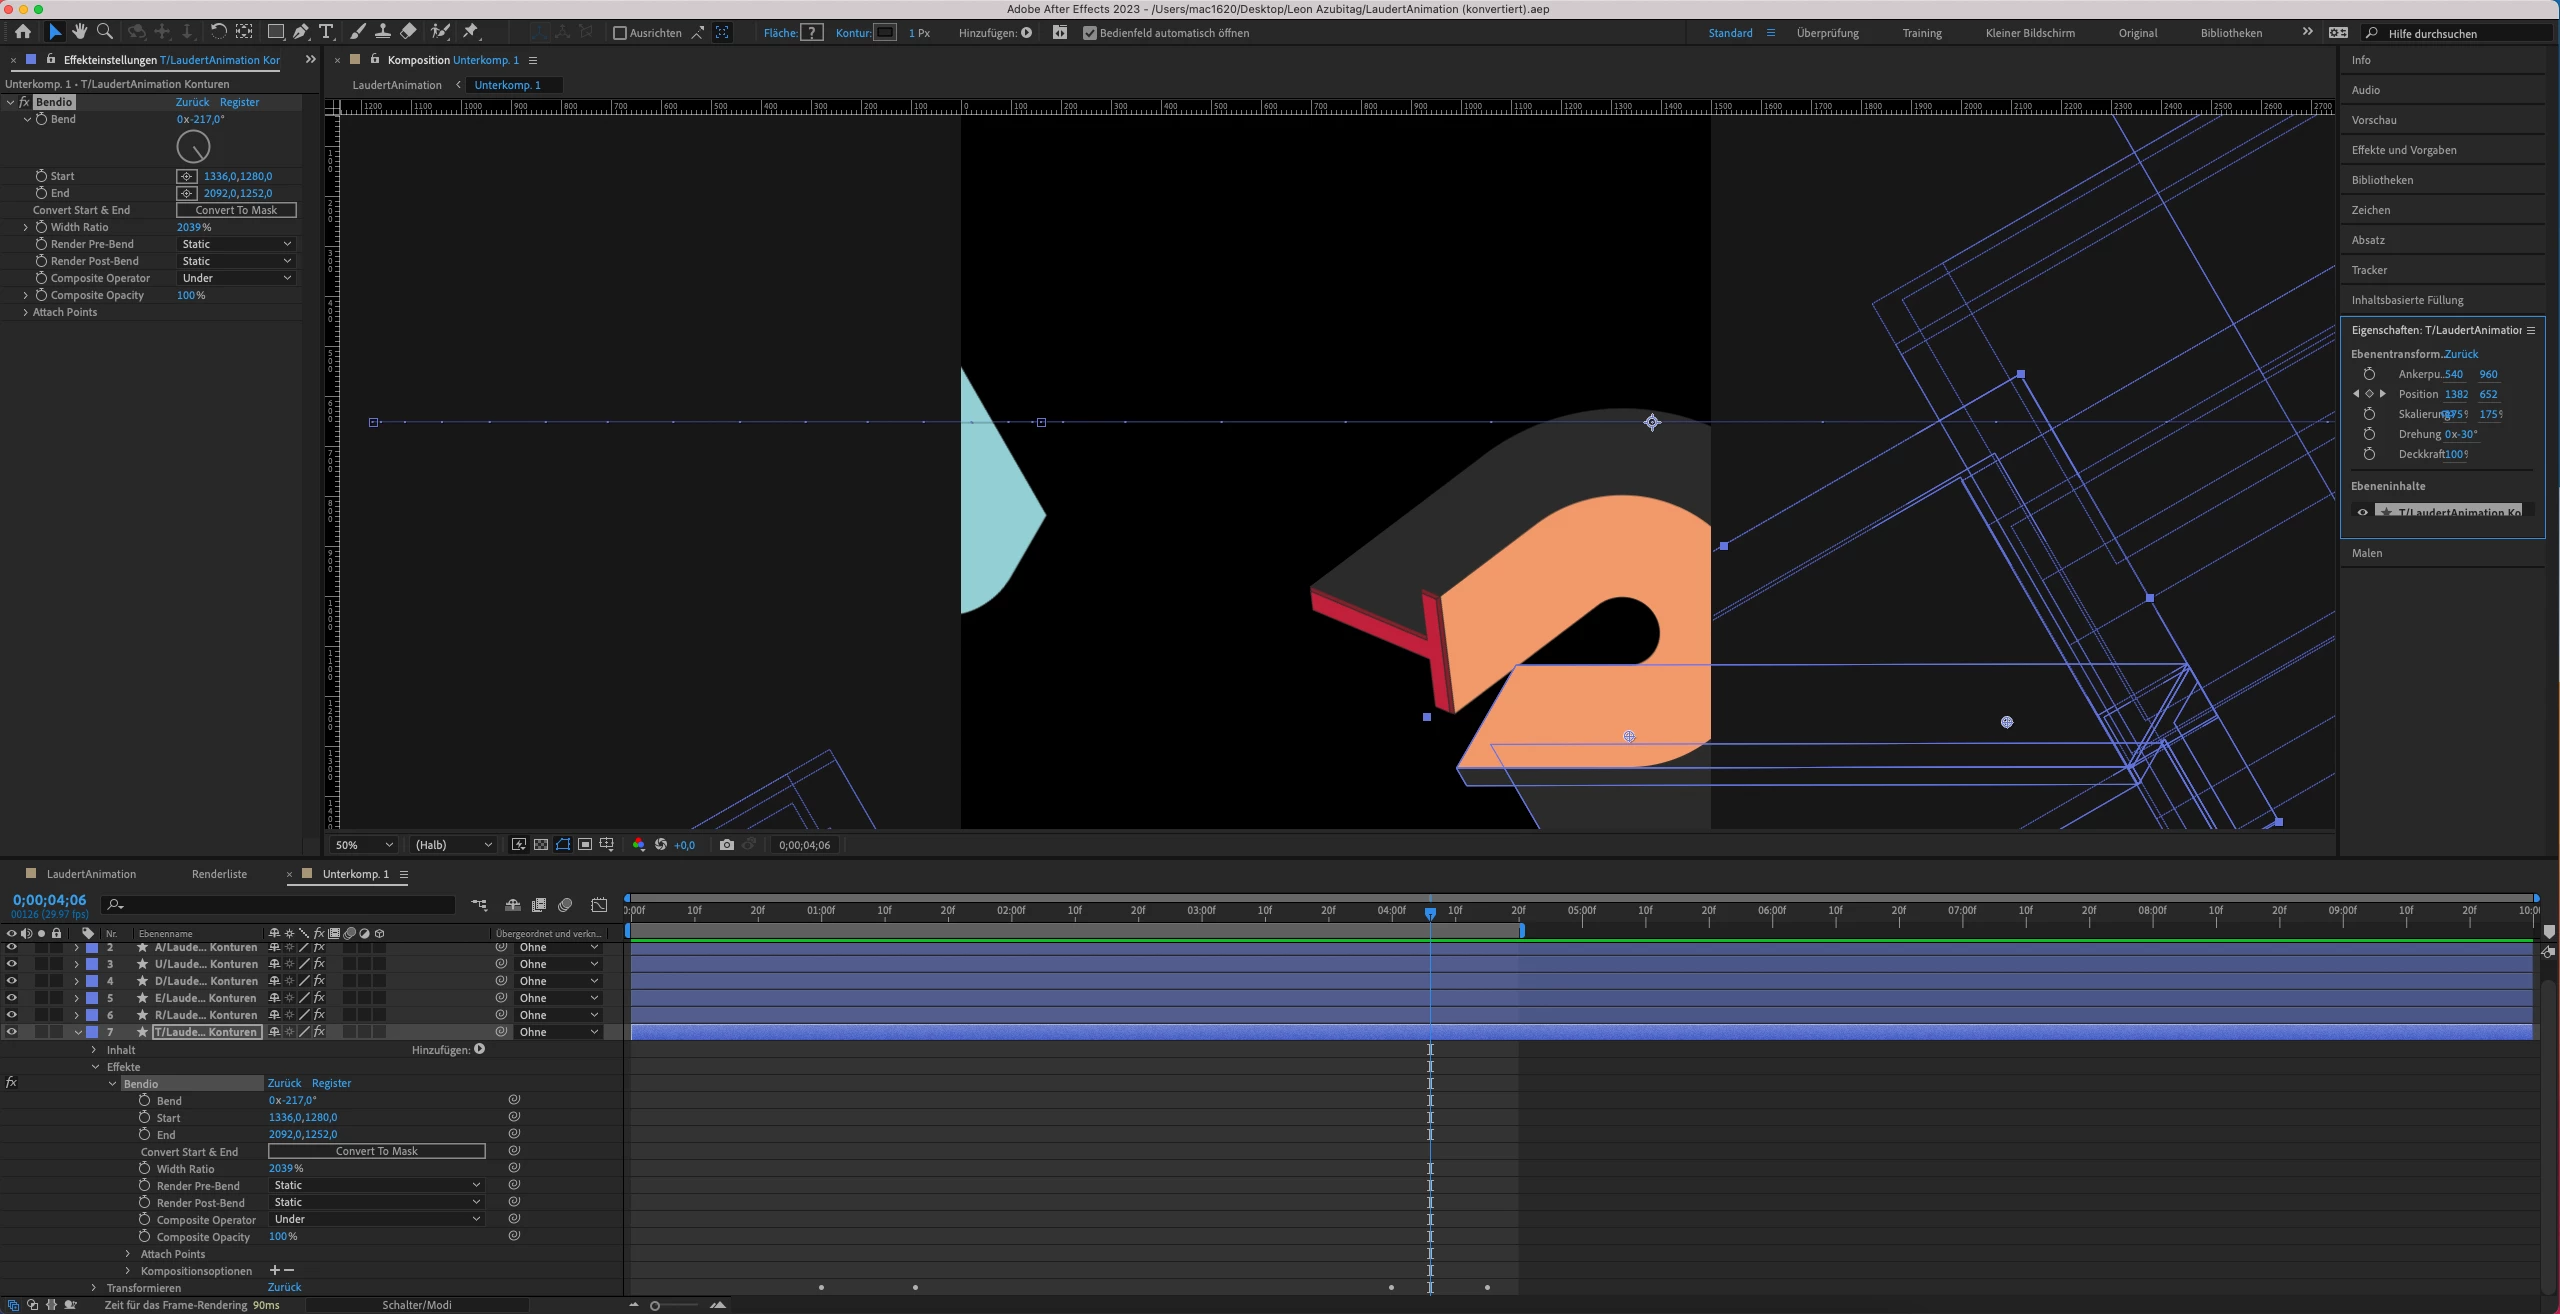Image resolution: width=2560 pixels, height=1314 pixels.
Task: Switch to Überprüfung workspace
Action: 1827,33
